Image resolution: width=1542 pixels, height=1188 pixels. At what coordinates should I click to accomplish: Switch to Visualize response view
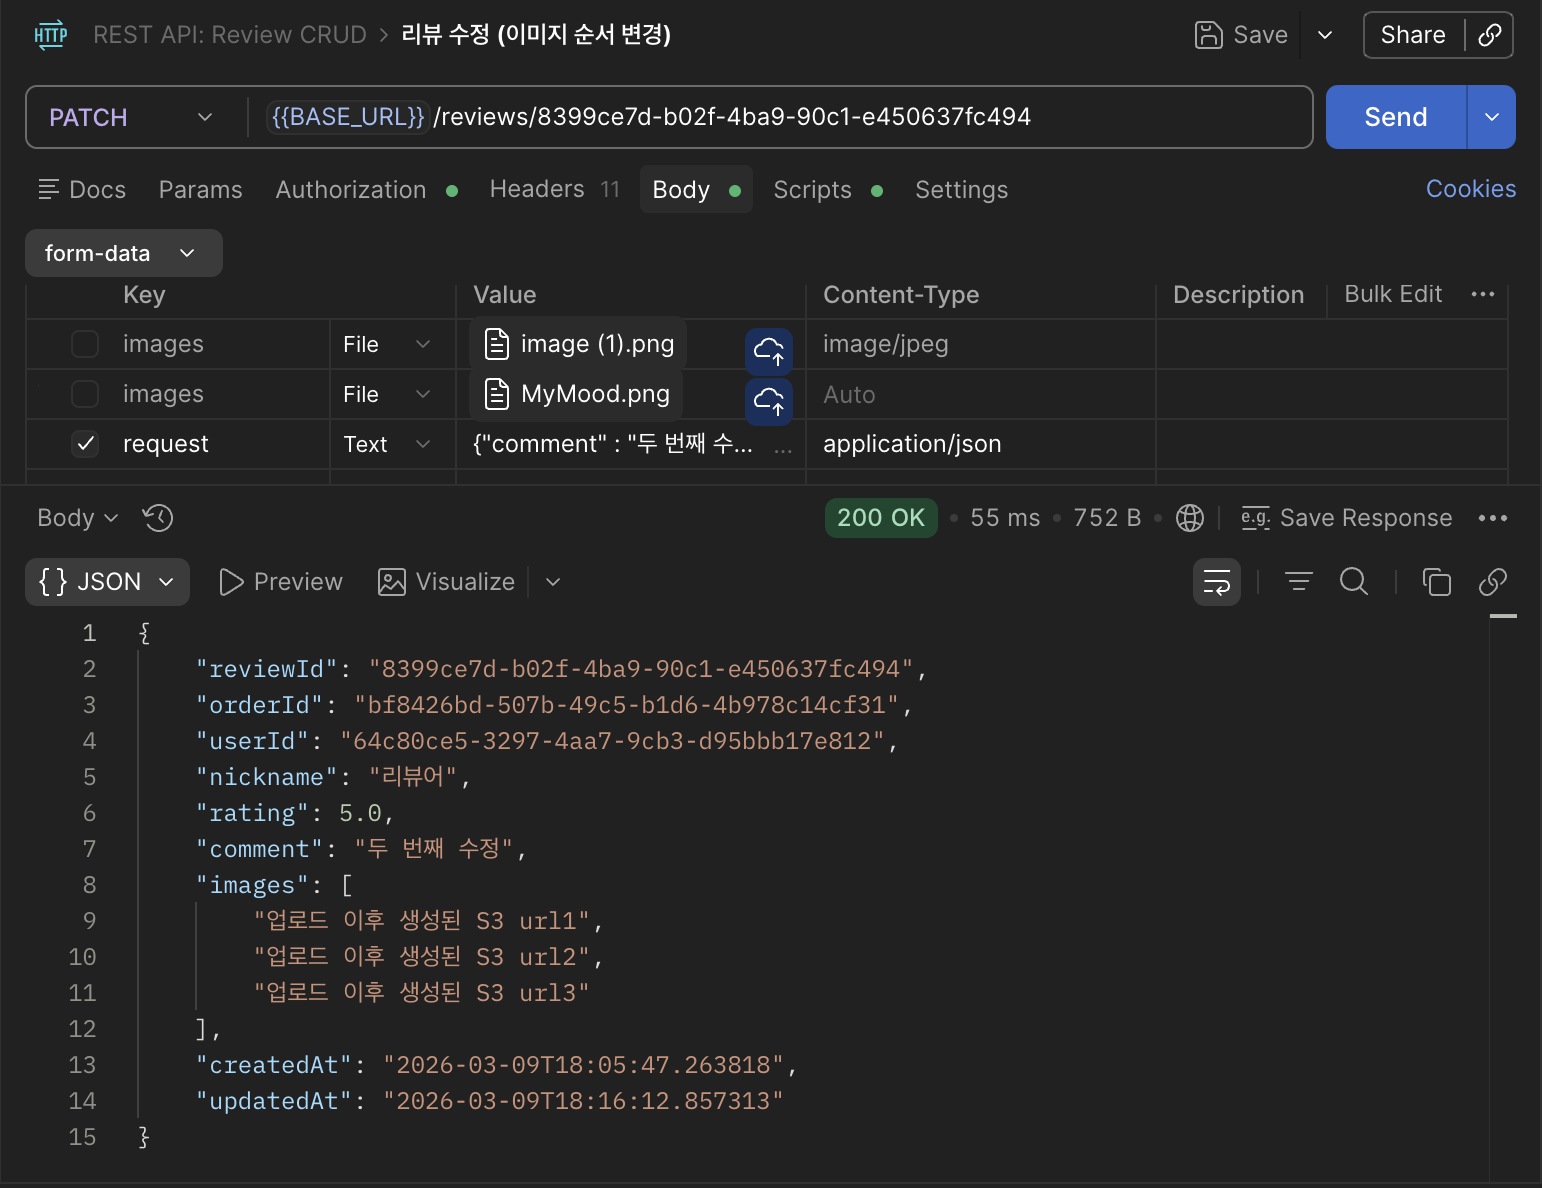447,582
